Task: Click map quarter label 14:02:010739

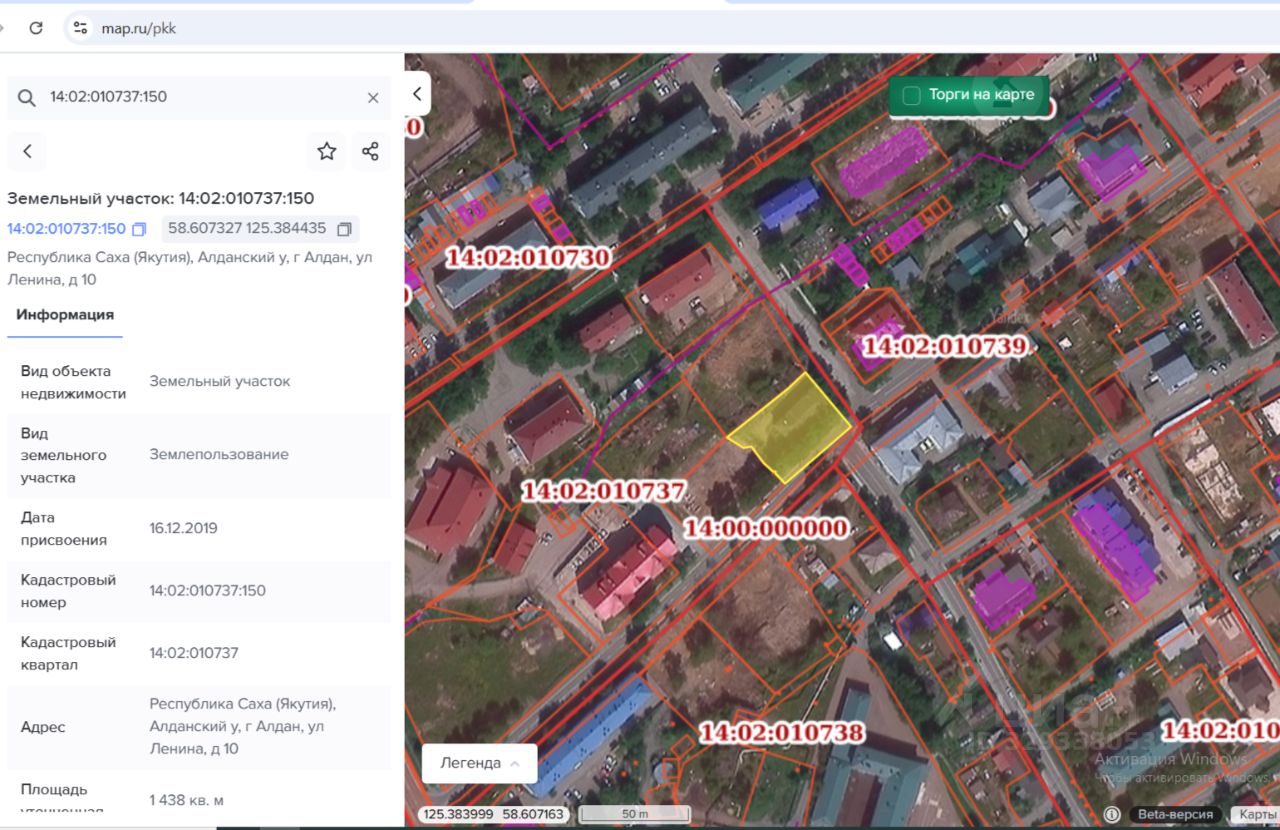Action: click(x=944, y=346)
